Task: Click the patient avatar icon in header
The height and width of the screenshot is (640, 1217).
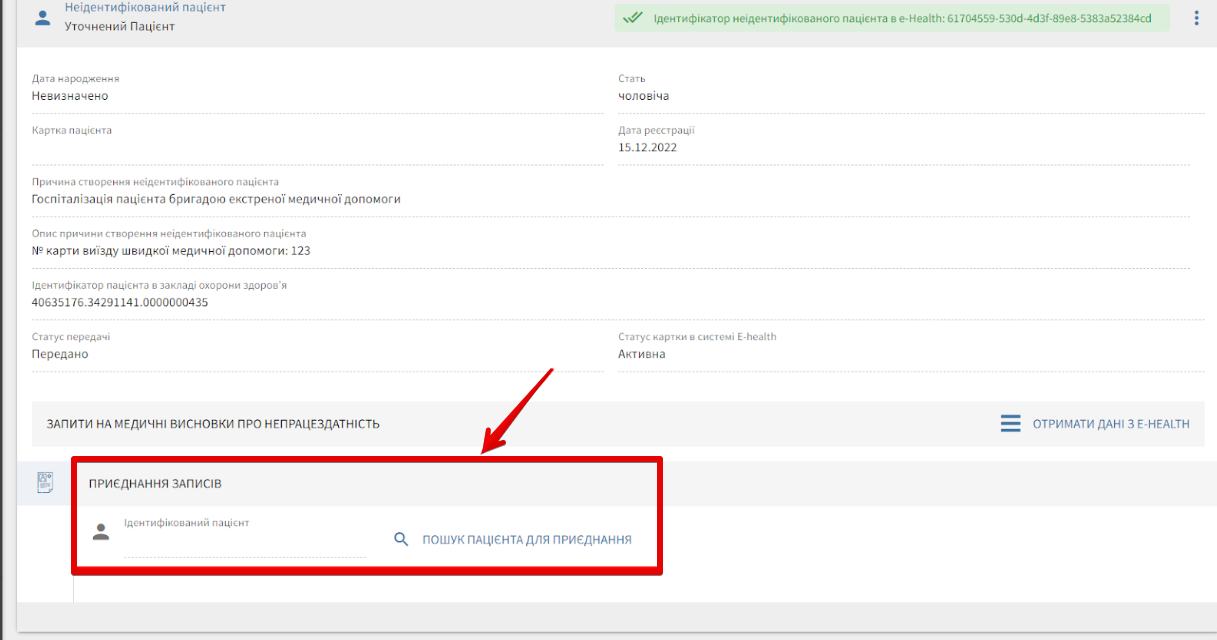Action: click(42, 18)
